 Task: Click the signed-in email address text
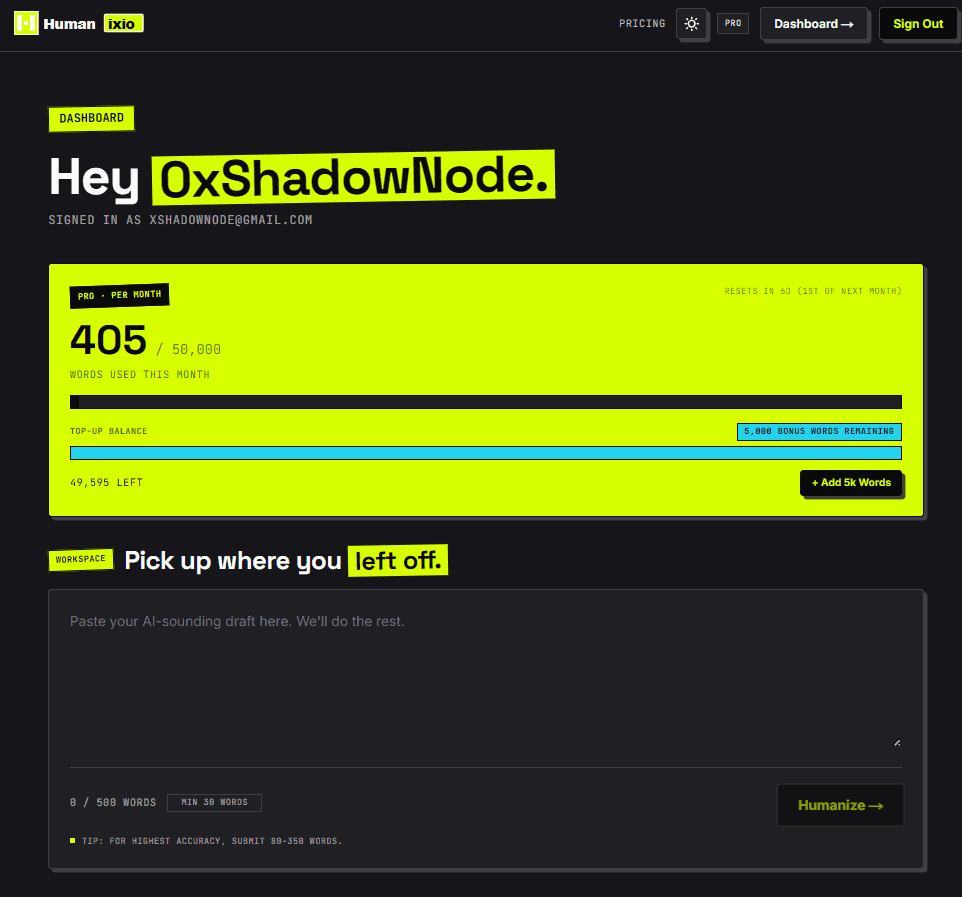pyautogui.click(x=231, y=220)
